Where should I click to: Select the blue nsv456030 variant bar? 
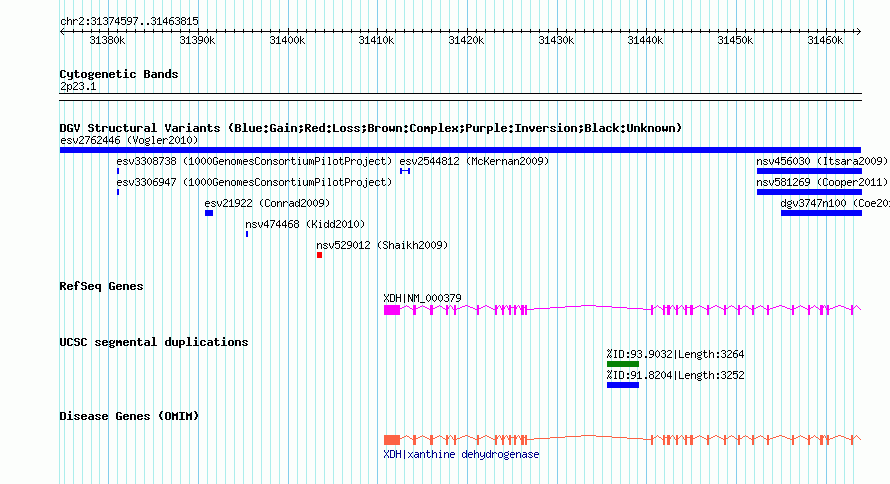(809, 171)
